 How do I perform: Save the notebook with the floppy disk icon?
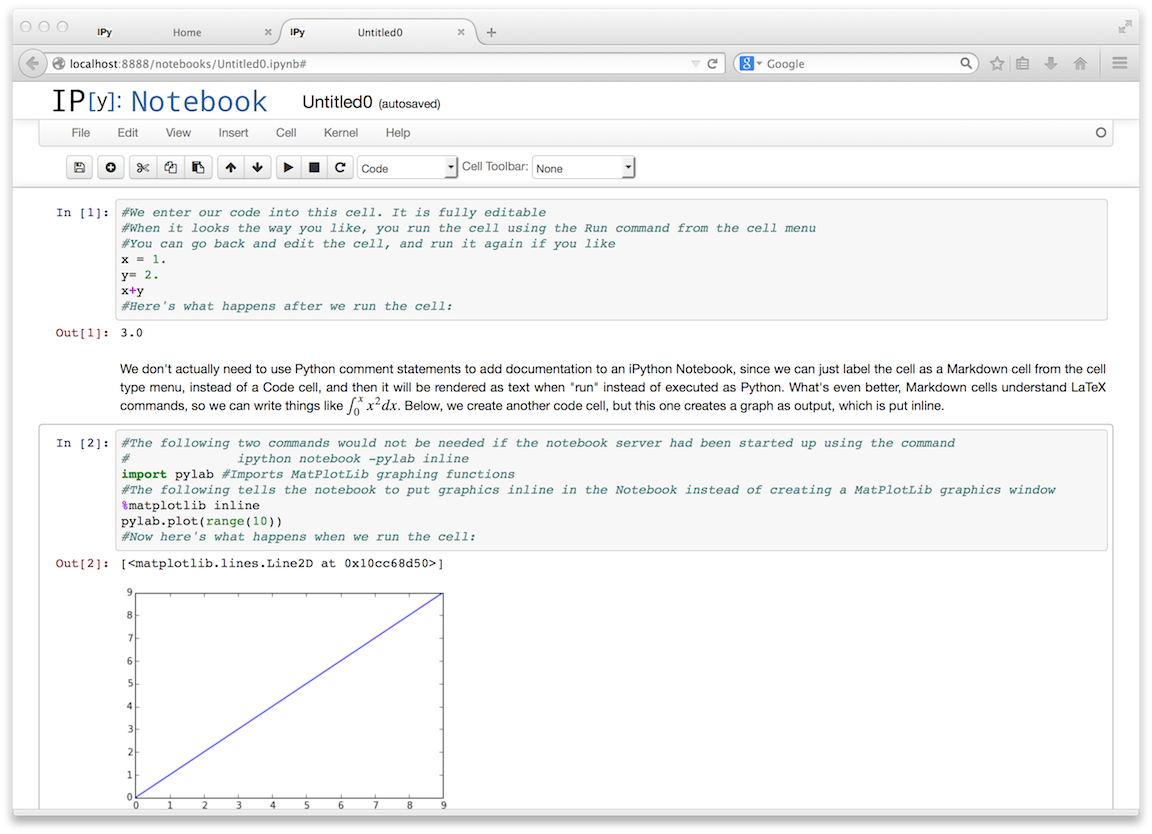click(79, 168)
